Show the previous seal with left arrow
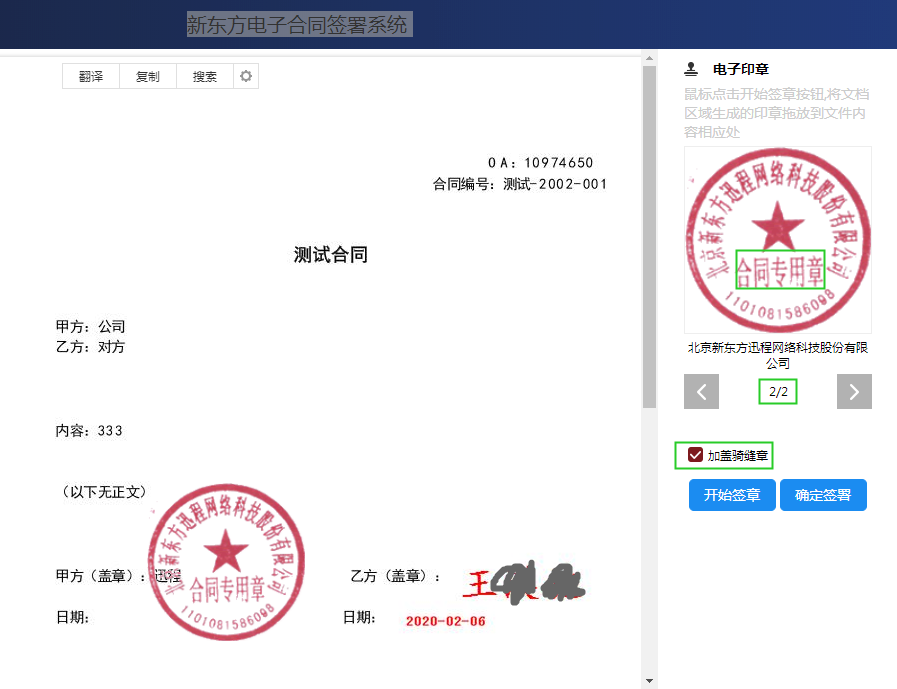 (x=701, y=392)
